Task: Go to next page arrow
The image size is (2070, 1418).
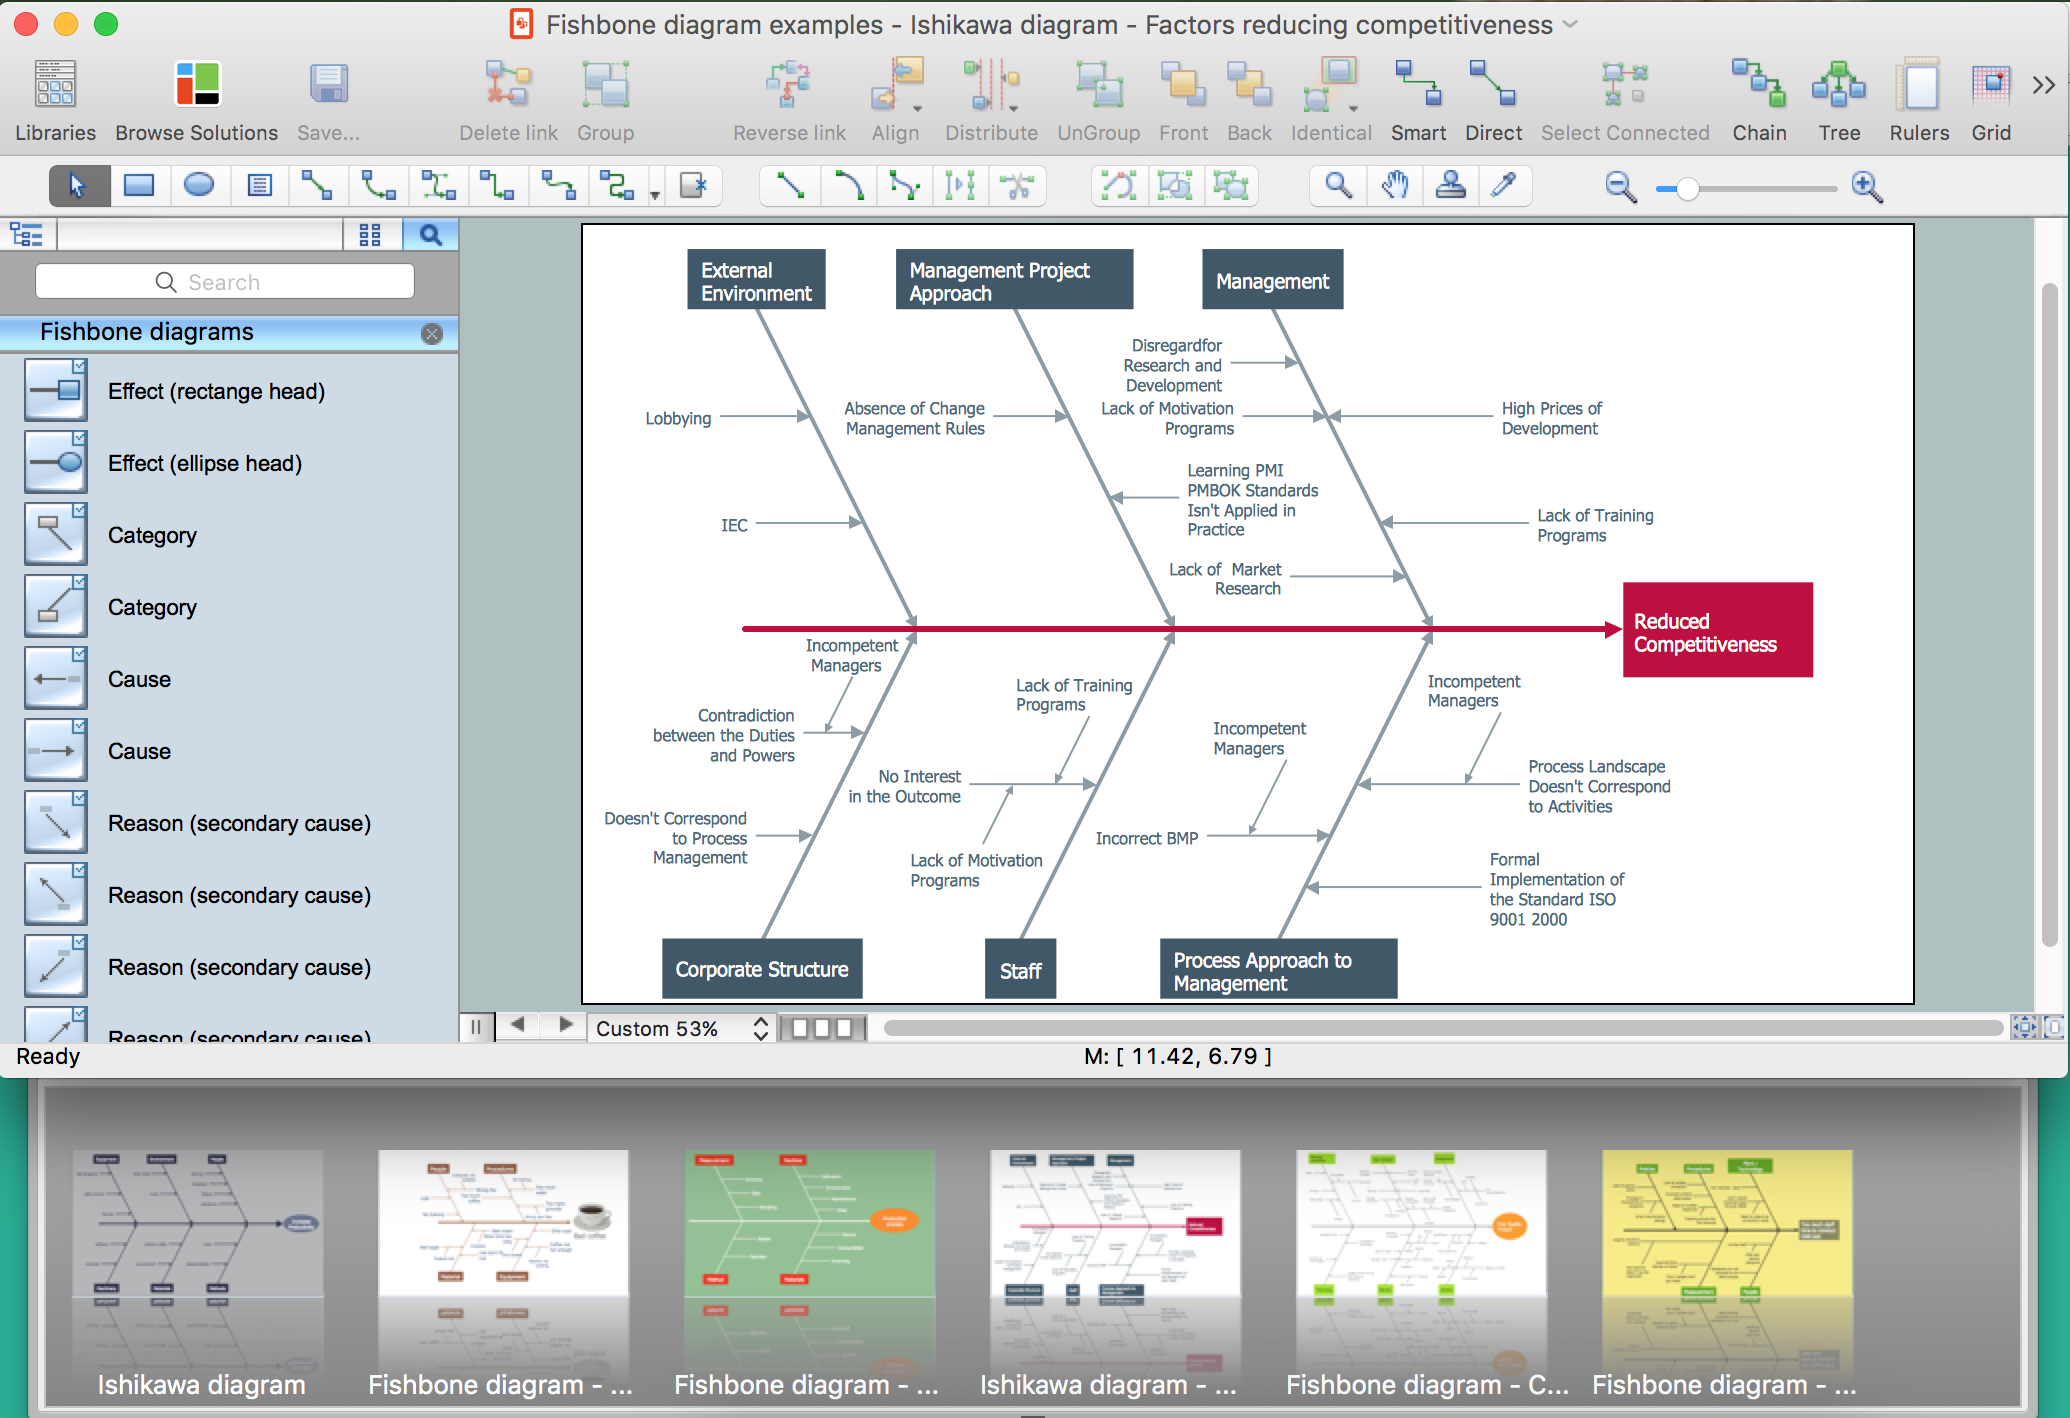Action: (x=565, y=1025)
